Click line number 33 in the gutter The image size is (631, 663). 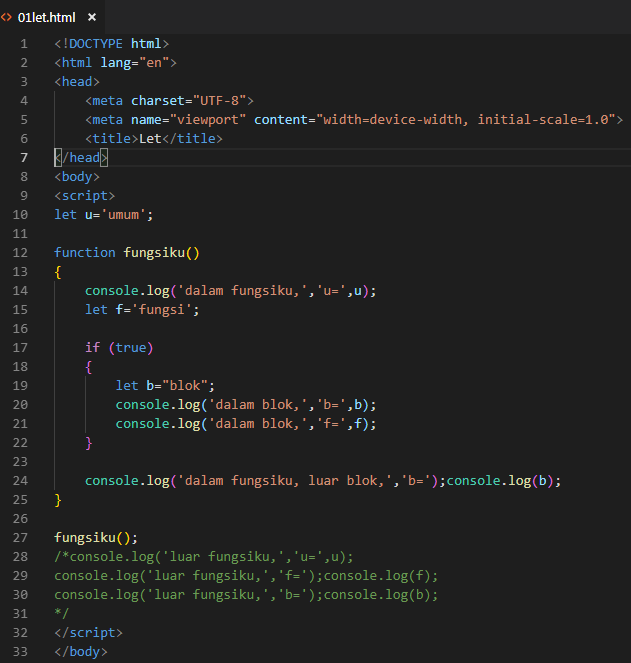point(20,652)
